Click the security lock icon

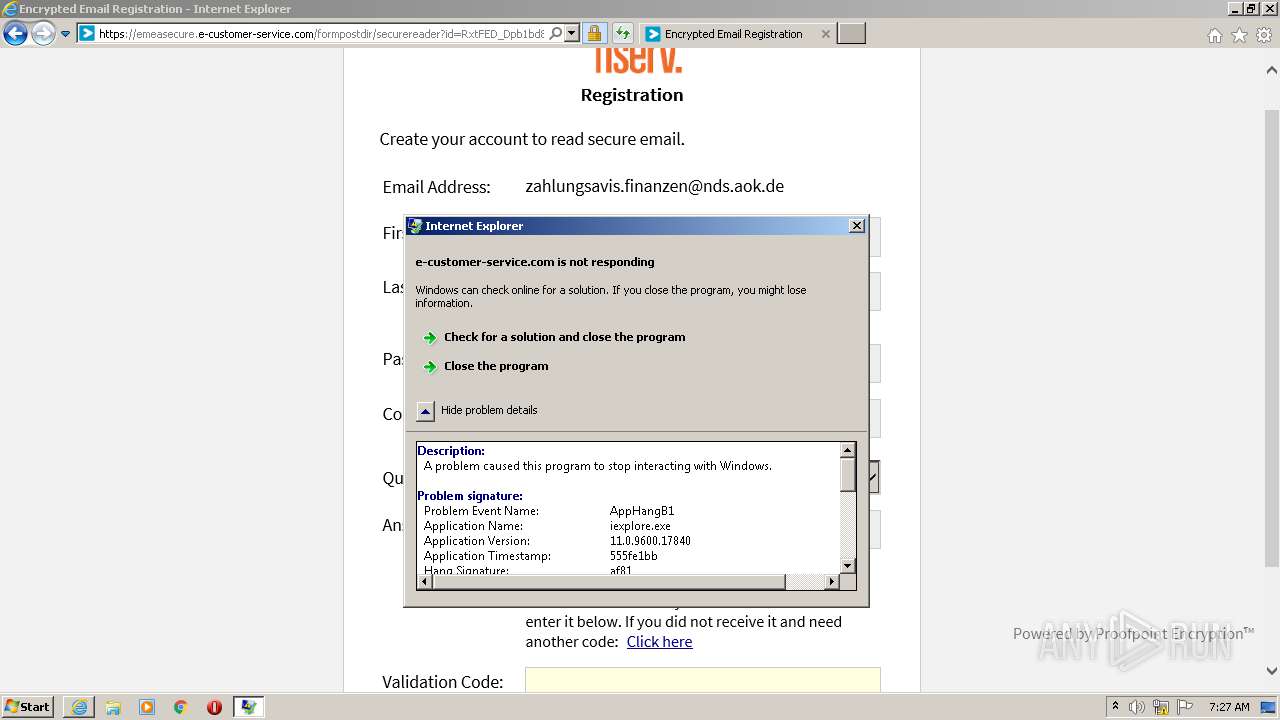[x=594, y=33]
